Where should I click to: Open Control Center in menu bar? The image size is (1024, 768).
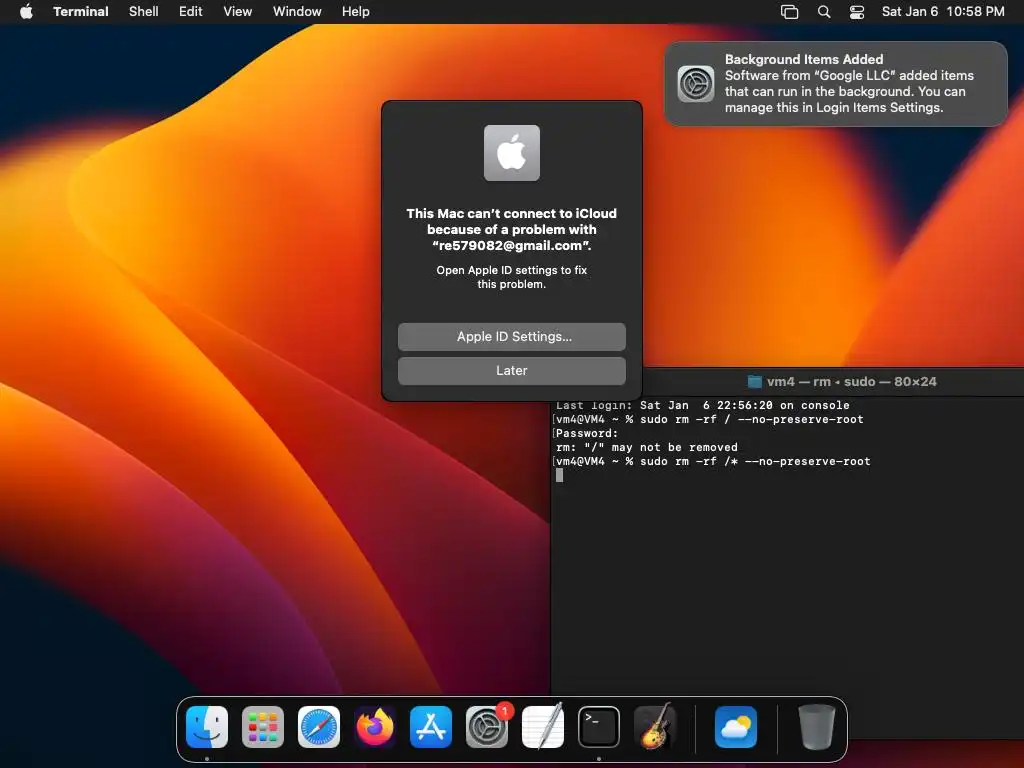(857, 12)
